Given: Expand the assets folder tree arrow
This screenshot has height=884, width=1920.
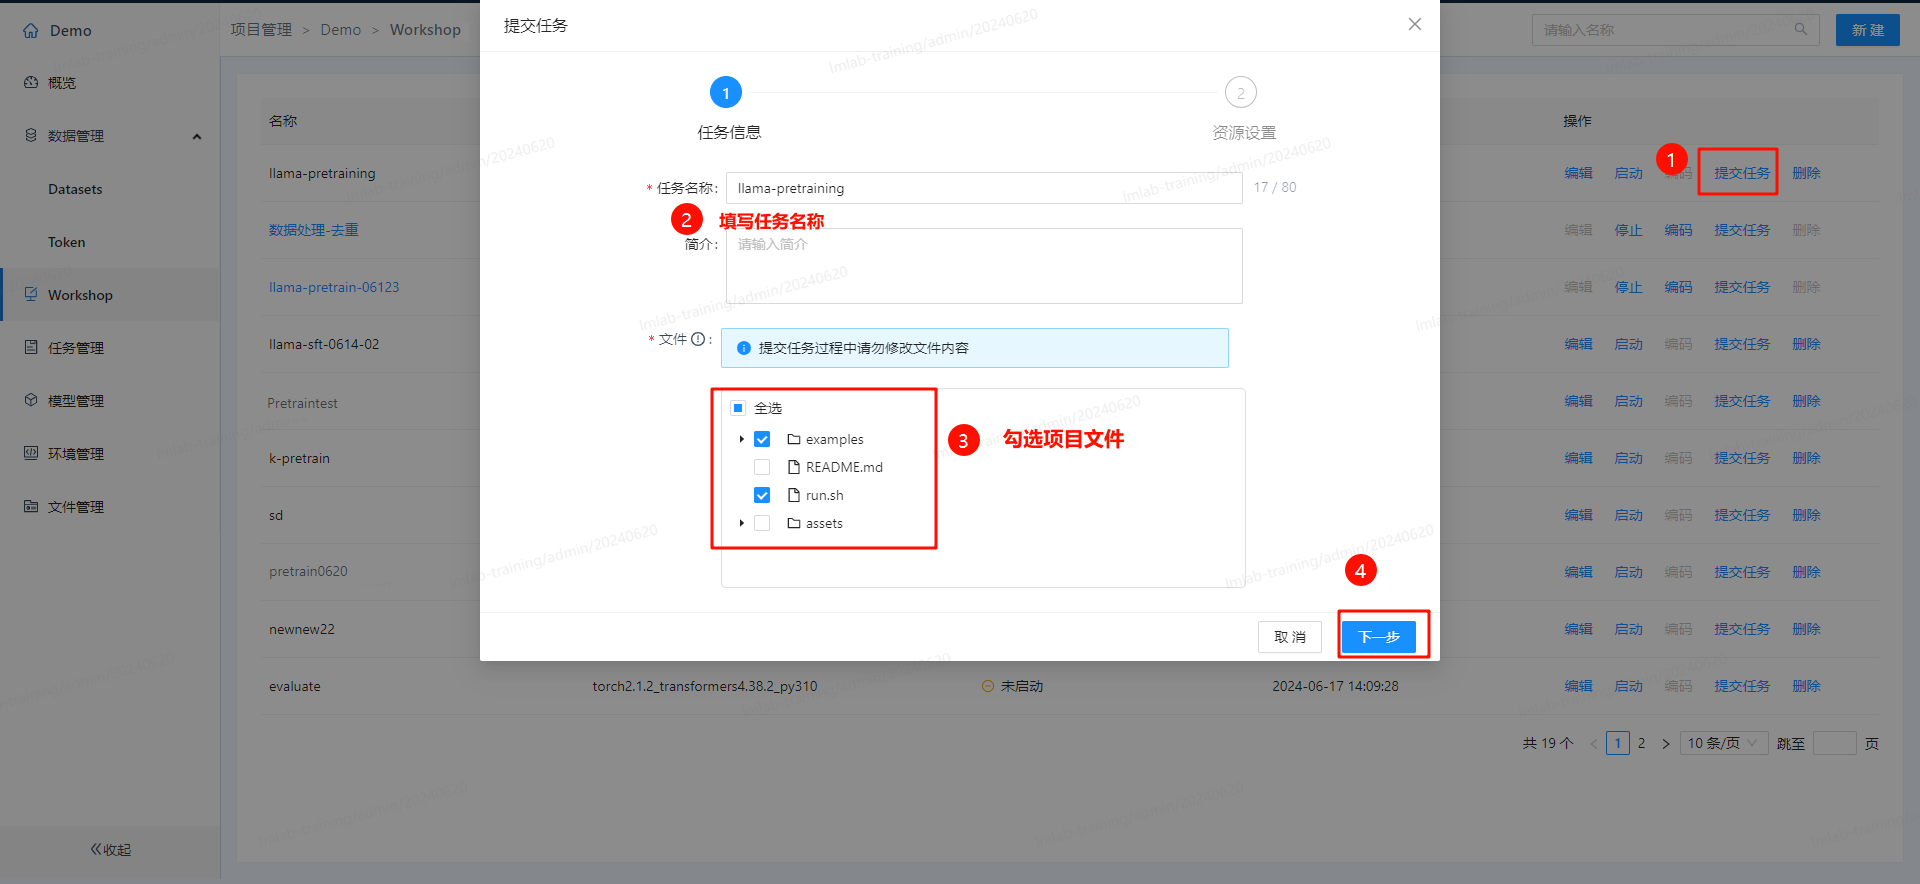Looking at the screenshot, I should tap(741, 523).
